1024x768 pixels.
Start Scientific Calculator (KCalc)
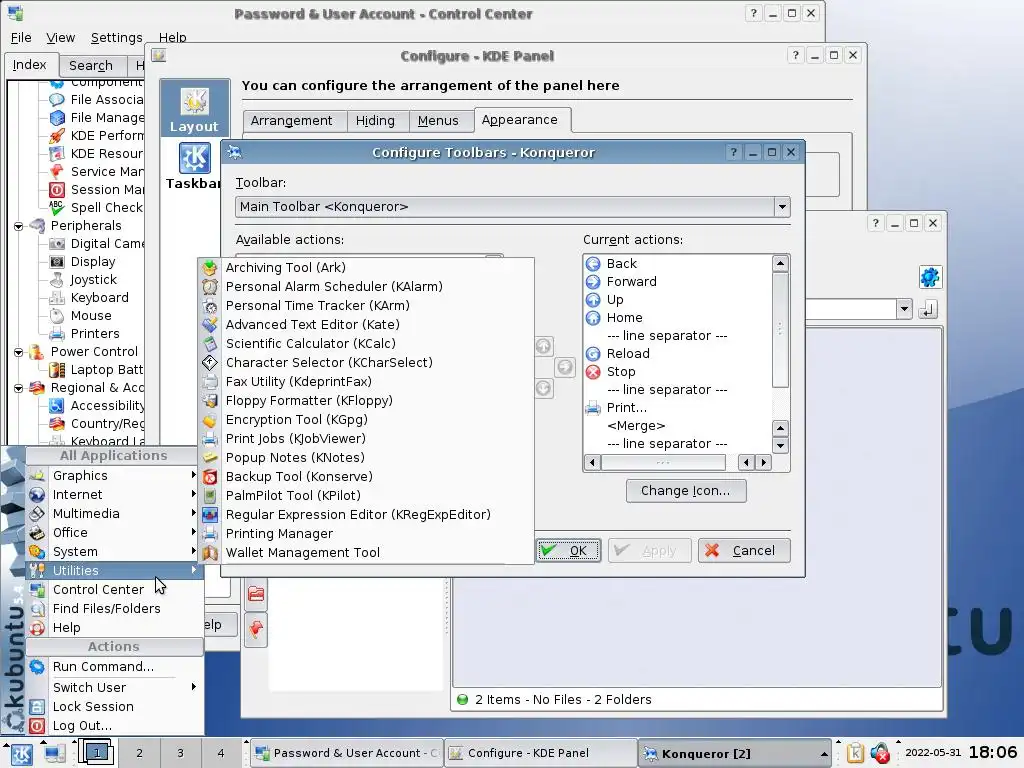pos(366,343)
